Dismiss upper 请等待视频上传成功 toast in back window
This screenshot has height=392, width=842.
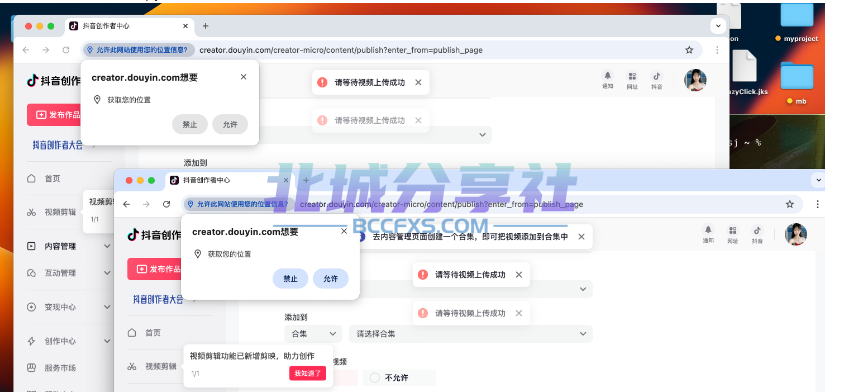click(x=418, y=82)
